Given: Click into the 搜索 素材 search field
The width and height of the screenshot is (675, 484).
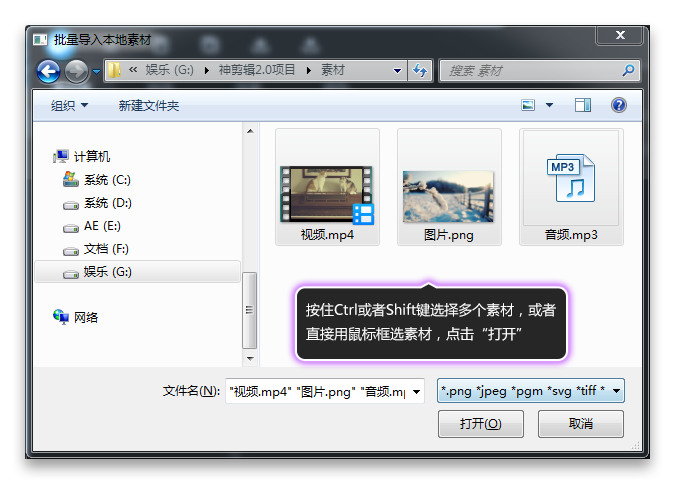Looking at the screenshot, I should point(530,71).
